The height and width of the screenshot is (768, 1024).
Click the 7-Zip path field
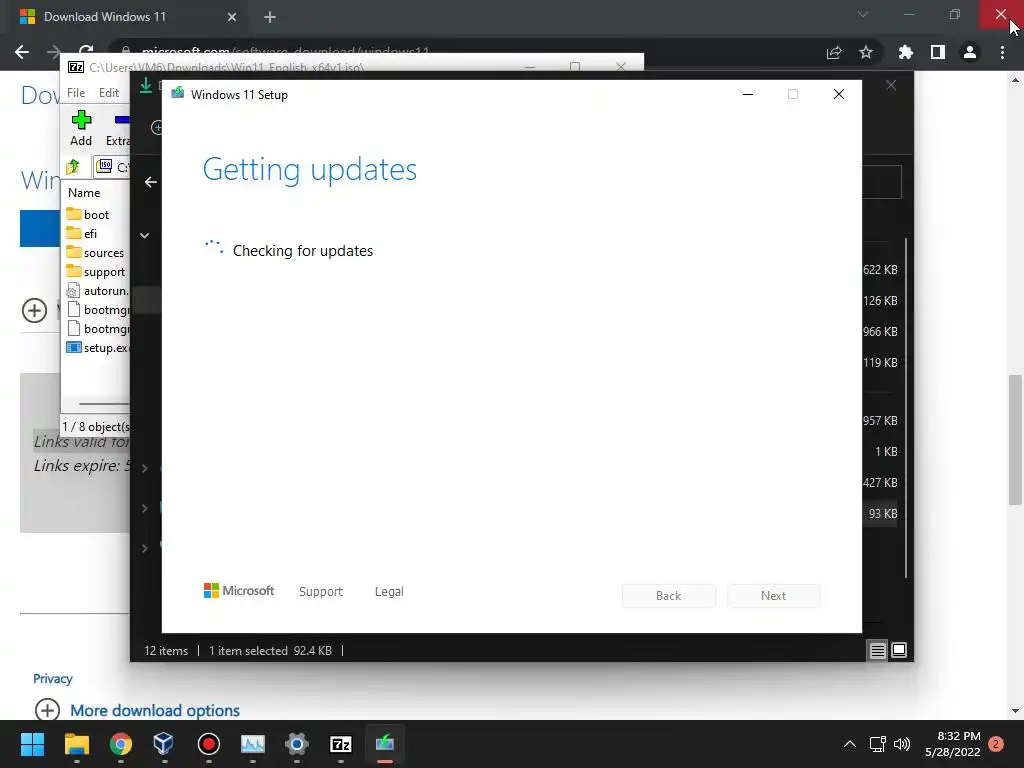(x=114, y=167)
